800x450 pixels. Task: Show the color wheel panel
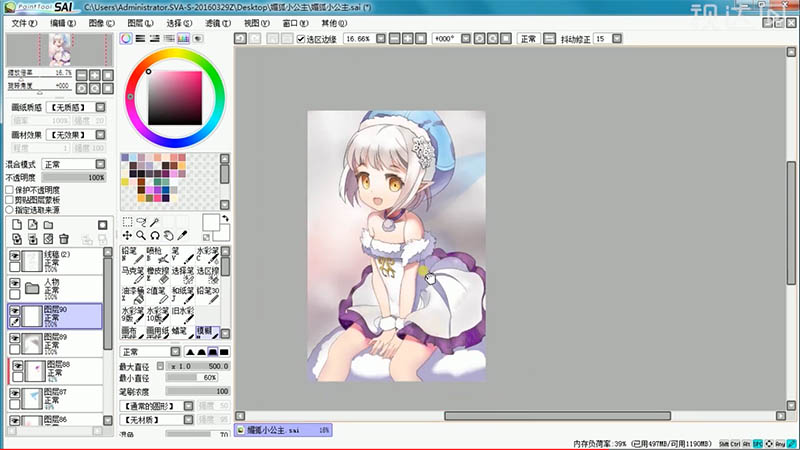(x=126, y=39)
